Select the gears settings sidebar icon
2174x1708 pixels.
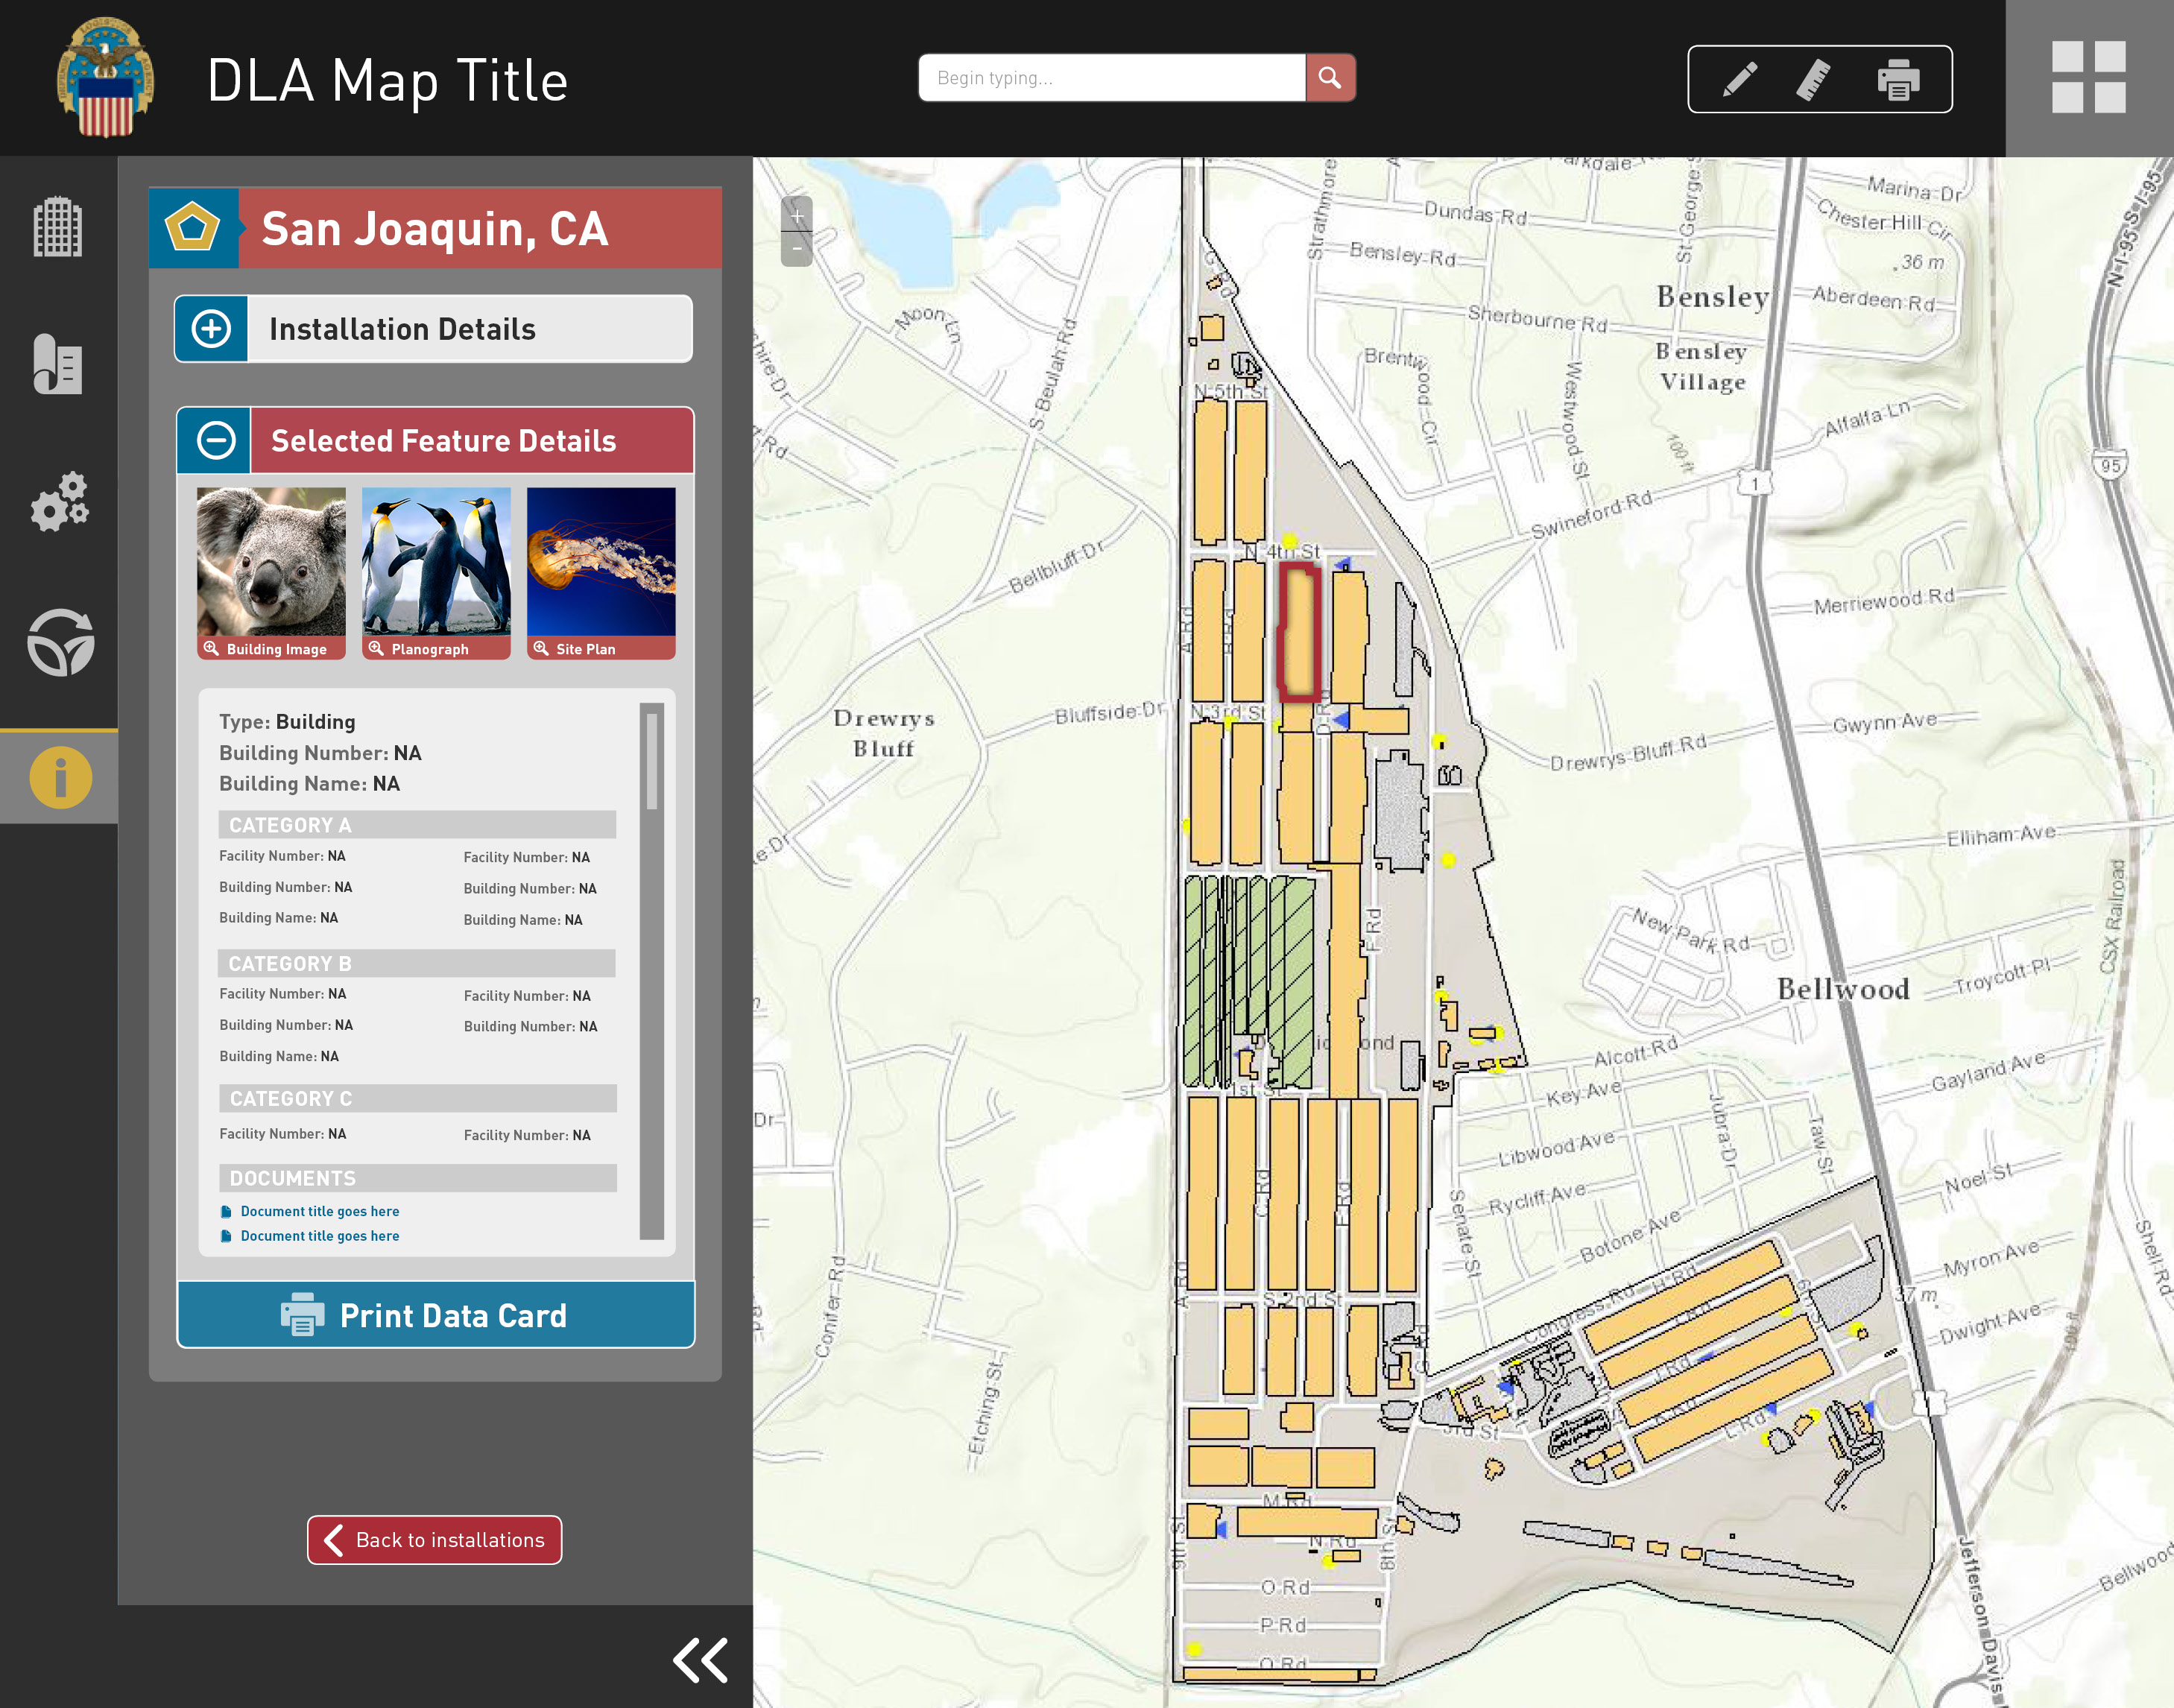(x=59, y=502)
